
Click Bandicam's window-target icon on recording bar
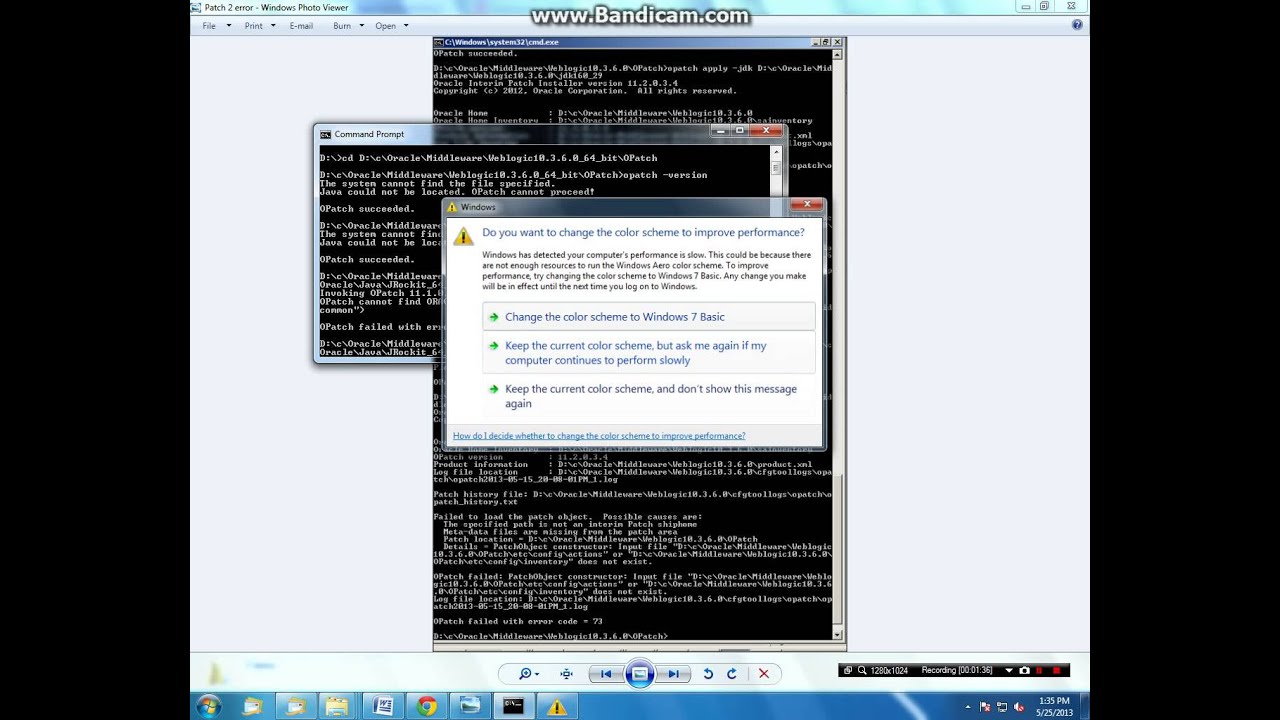click(848, 670)
